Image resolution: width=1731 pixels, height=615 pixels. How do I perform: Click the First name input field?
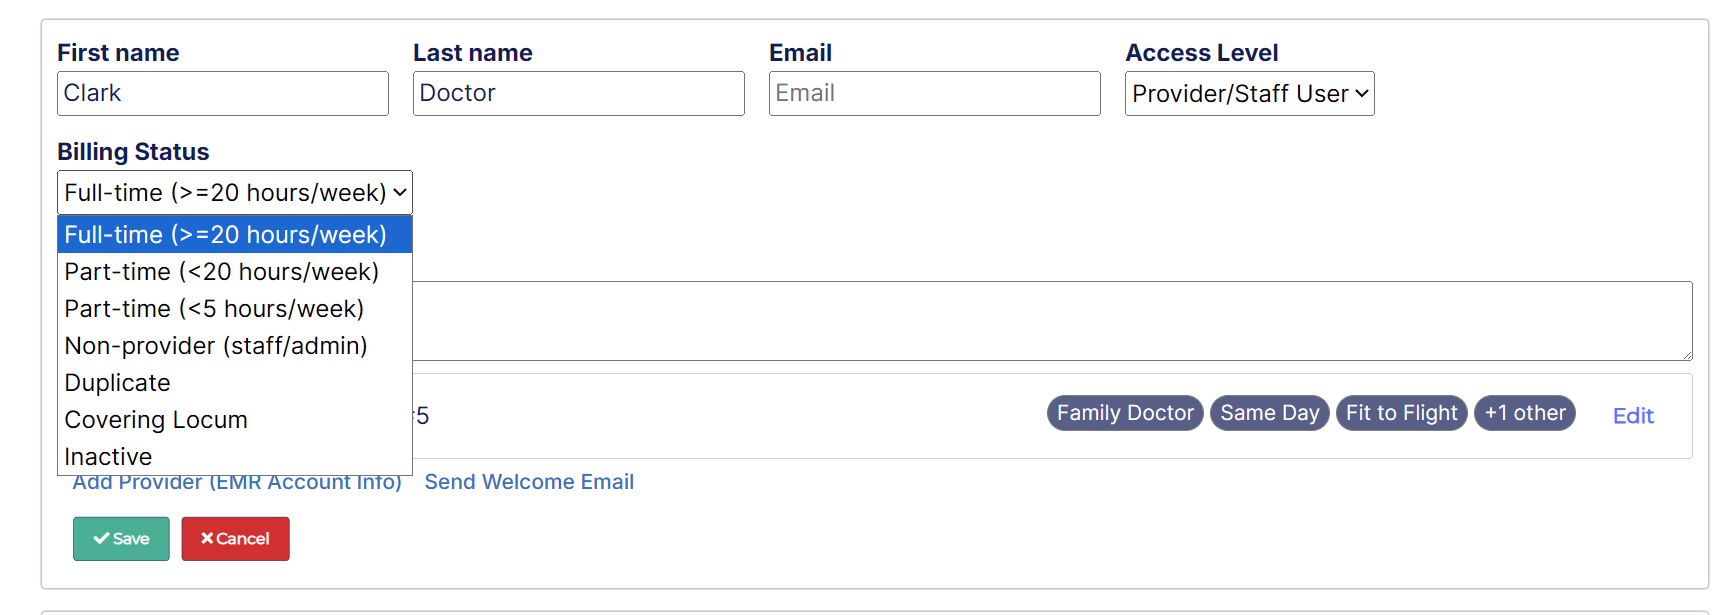pyautogui.click(x=222, y=94)
